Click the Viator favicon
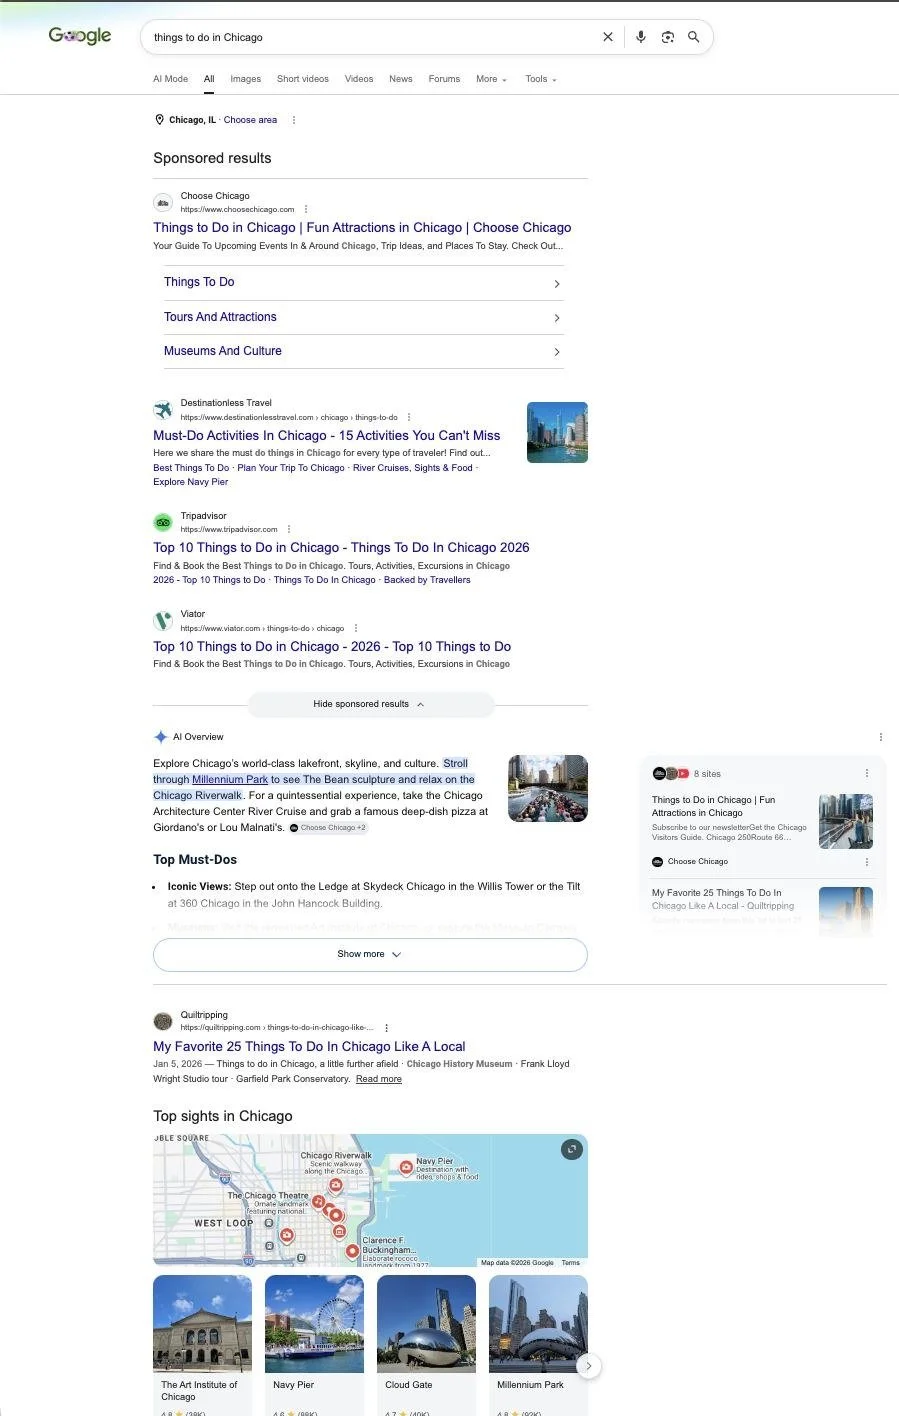The image size is (899, 1416). pyautogui.click(x=163, y=621)
